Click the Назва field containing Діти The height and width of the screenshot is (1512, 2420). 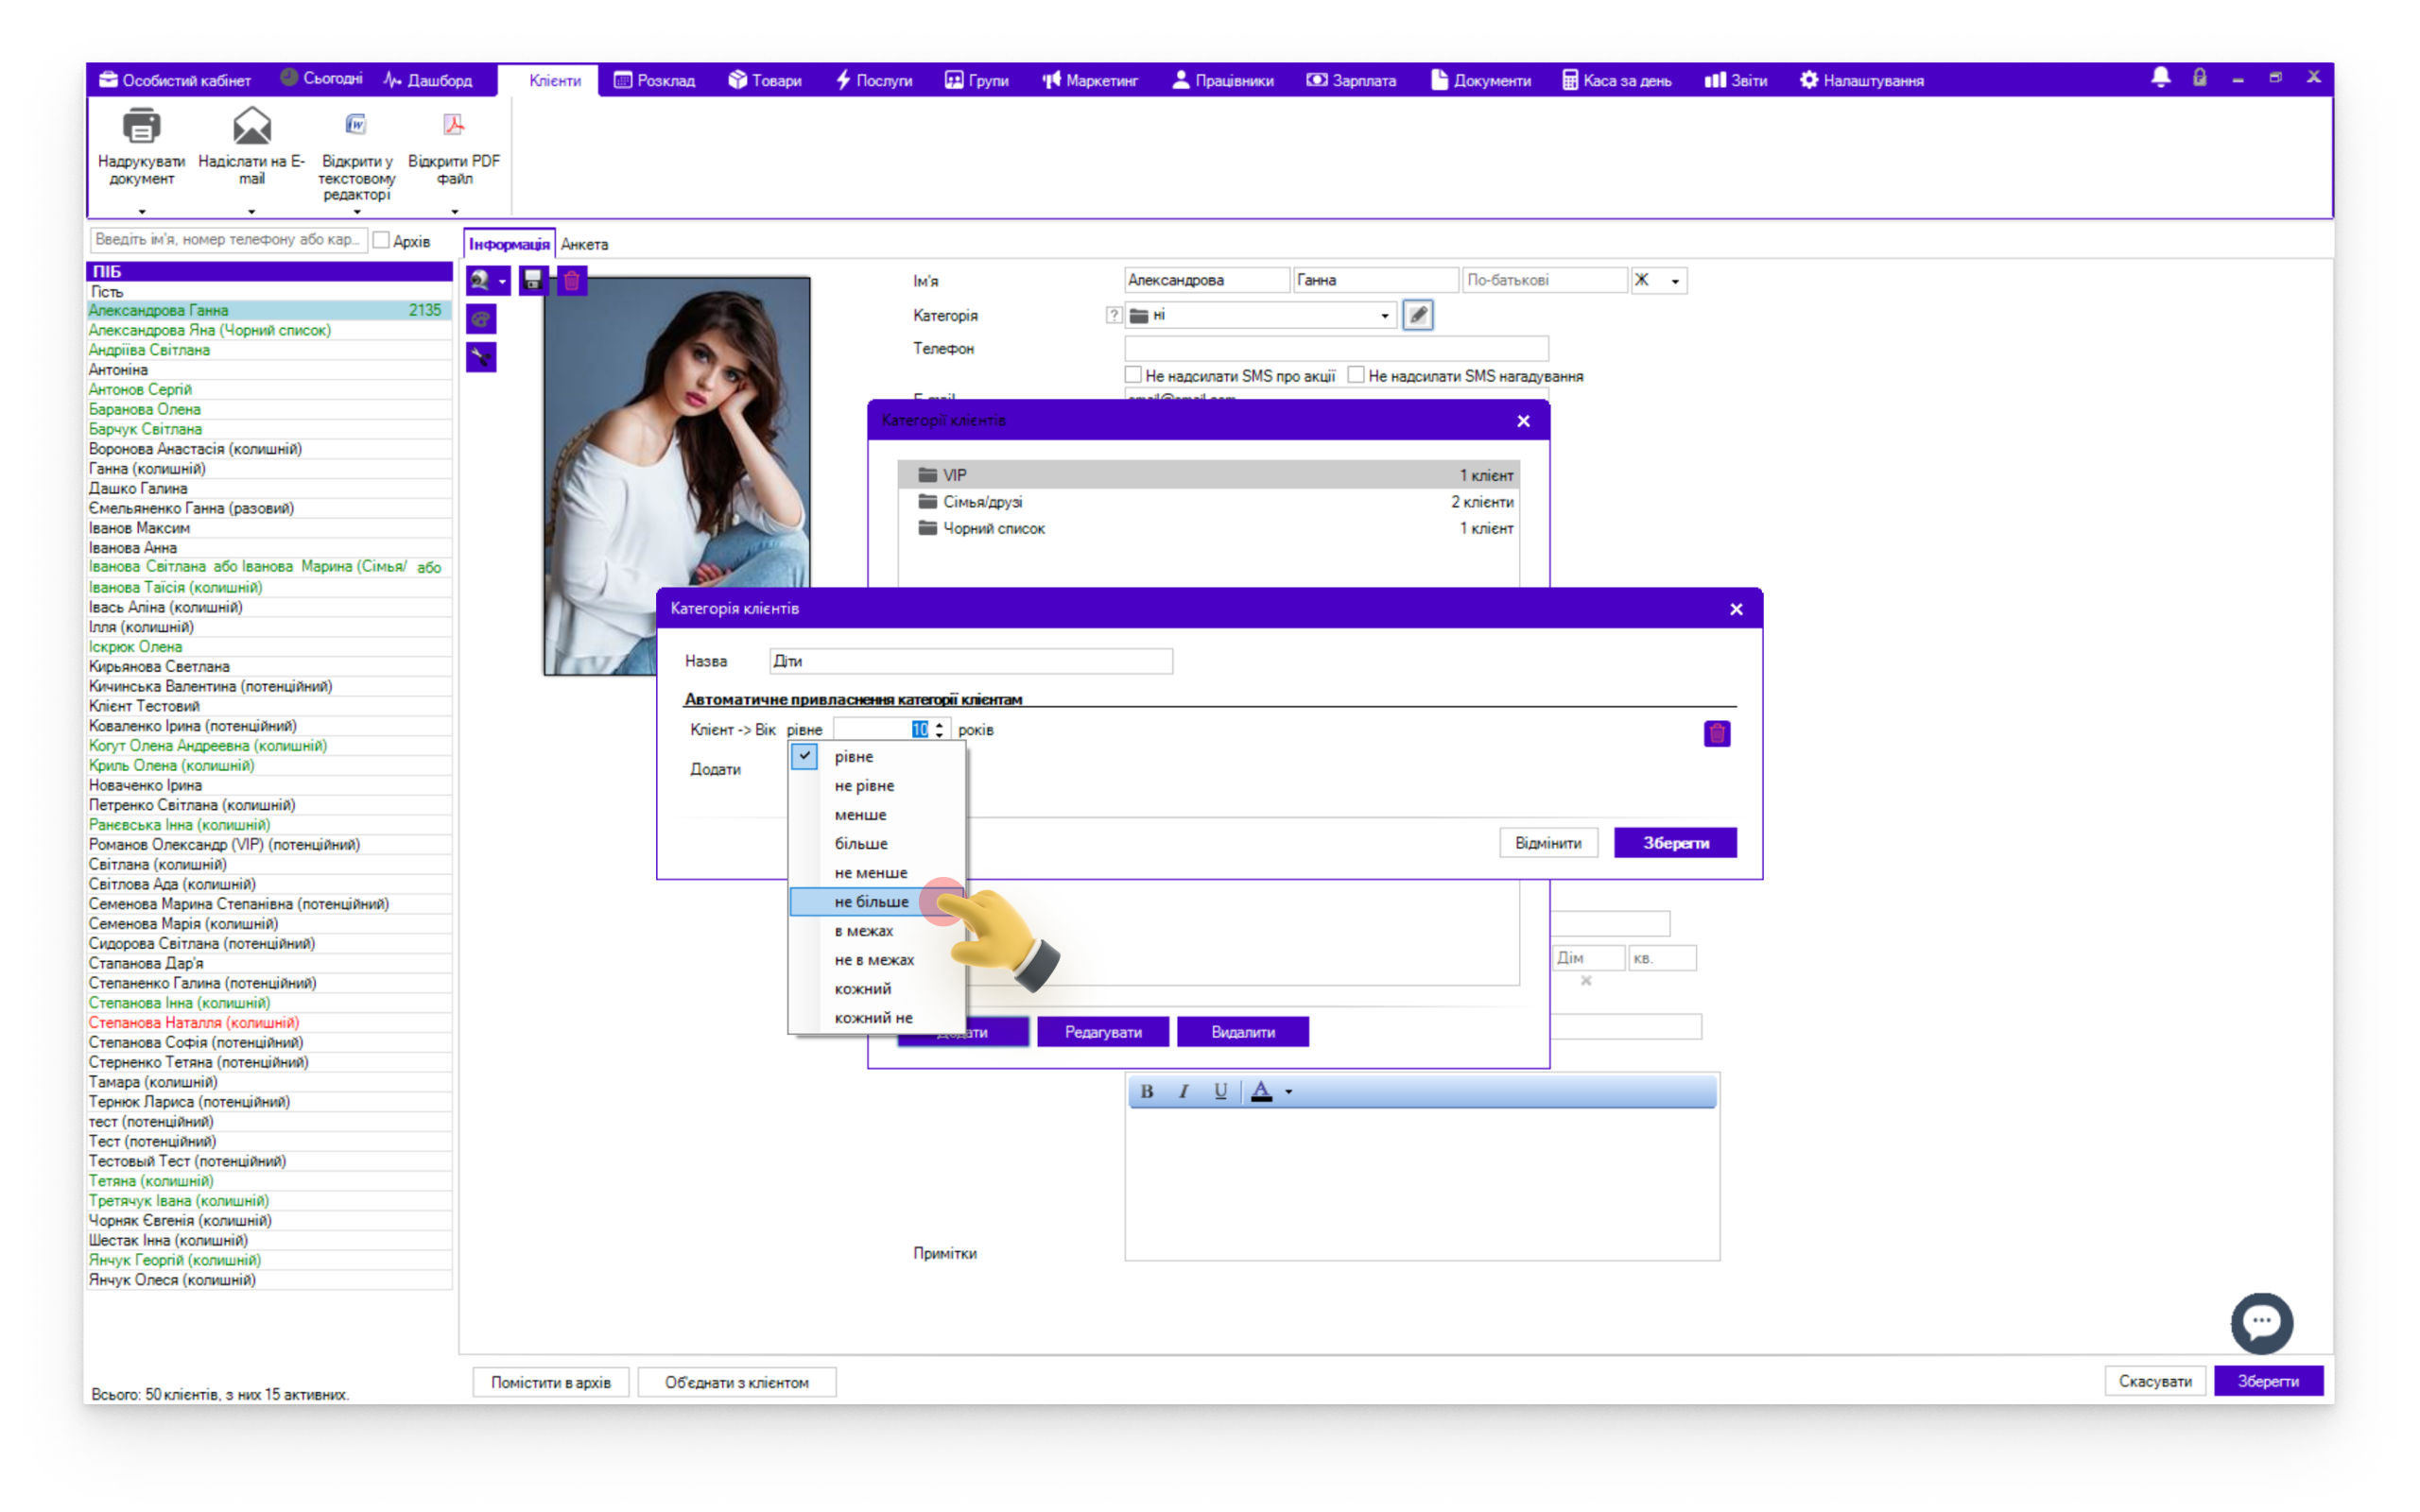point(970,661)
